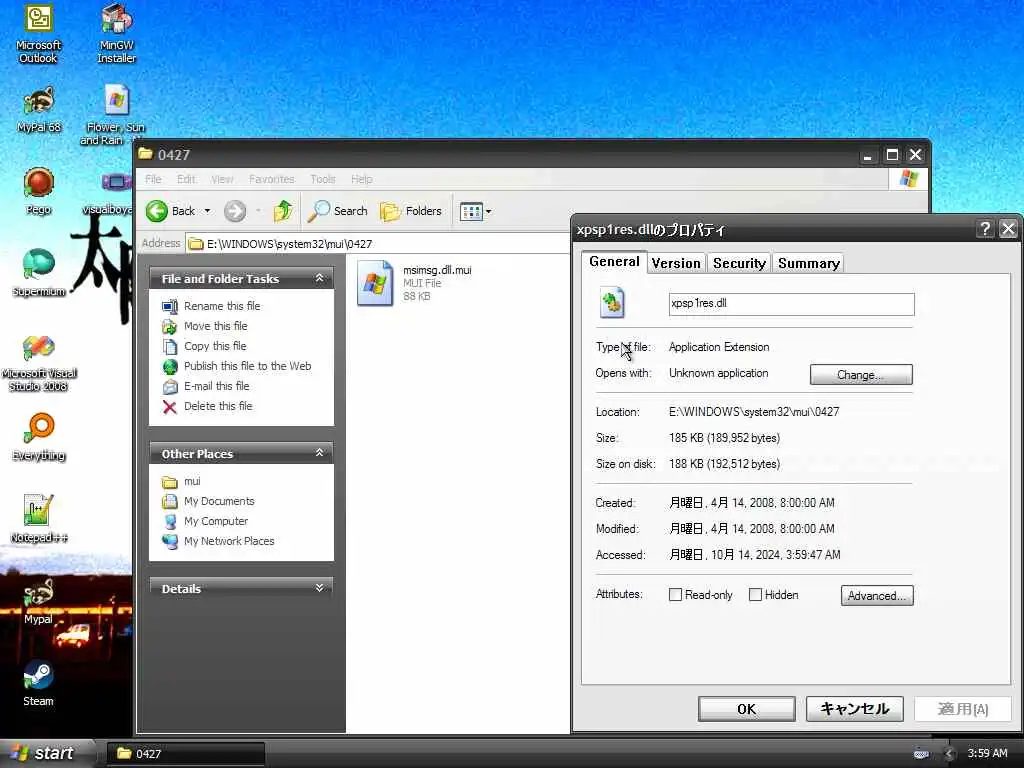Click the 0427 taskbar button
The width and height of the screenshot is (1024, 768).
coord(185,754)
